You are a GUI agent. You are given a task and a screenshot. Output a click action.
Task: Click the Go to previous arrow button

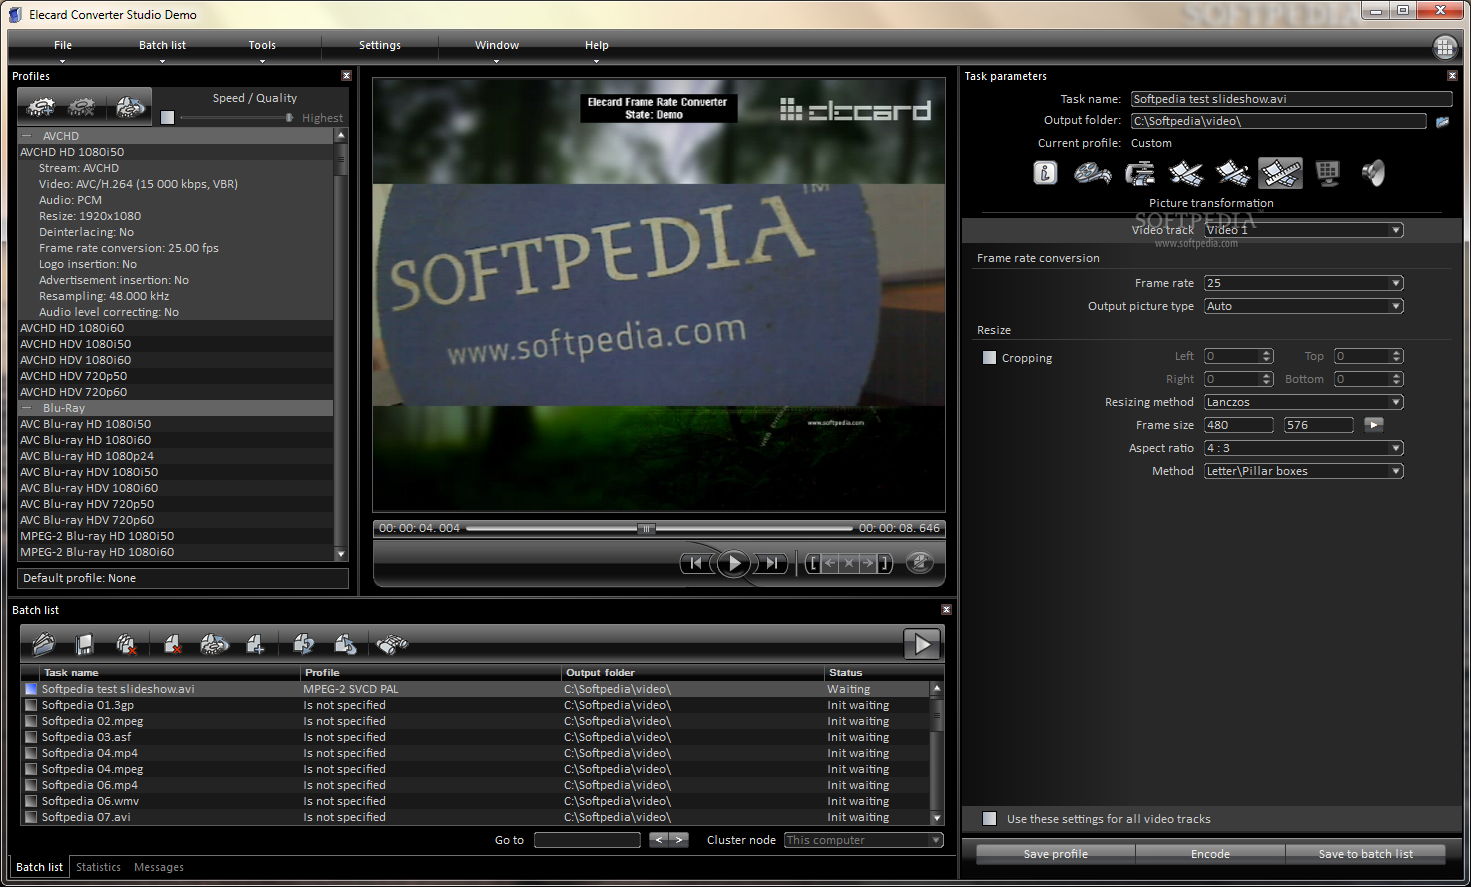pyautogui.click(x=659, y=840)
